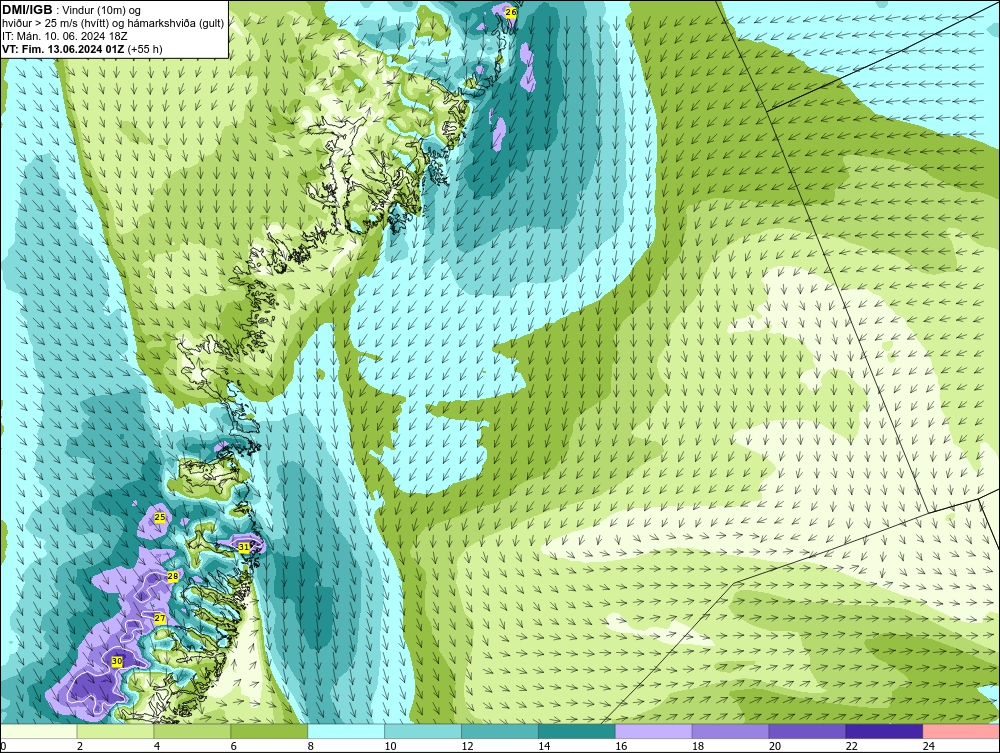Select the 10–12 m/s turquoise swatch
The image size is (1000, 753).
(423, 731)
